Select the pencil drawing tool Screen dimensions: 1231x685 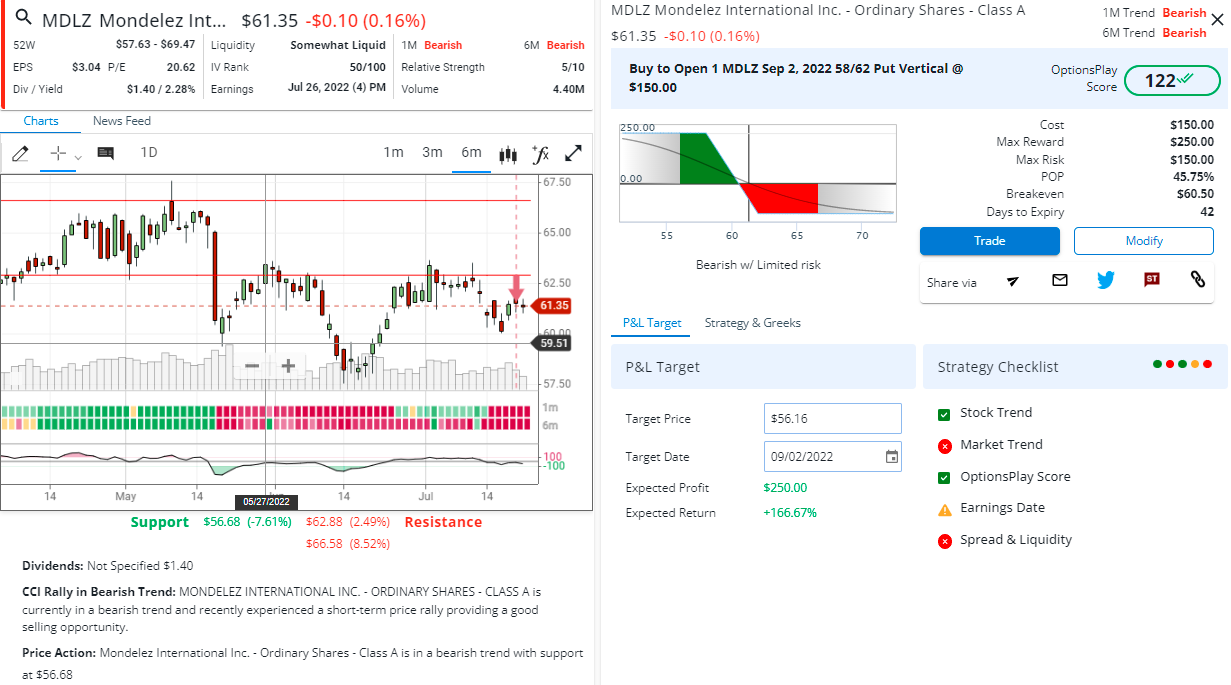(20, 153)
